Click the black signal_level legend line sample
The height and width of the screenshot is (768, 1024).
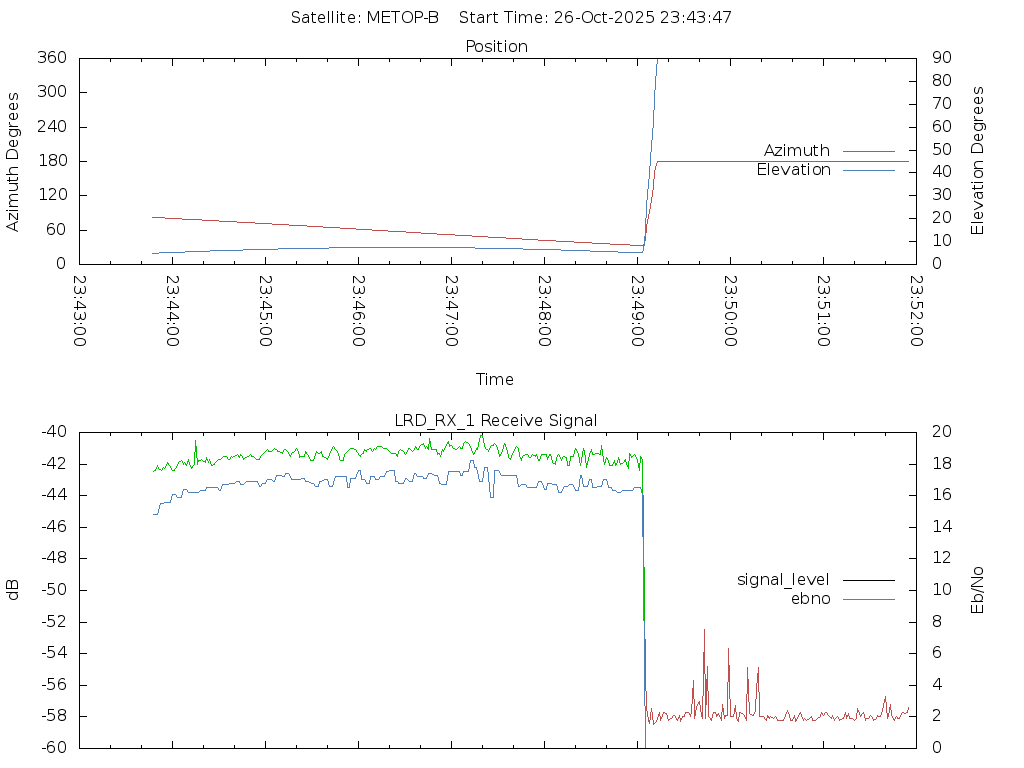pyautogui.click(x=868, y=580)
